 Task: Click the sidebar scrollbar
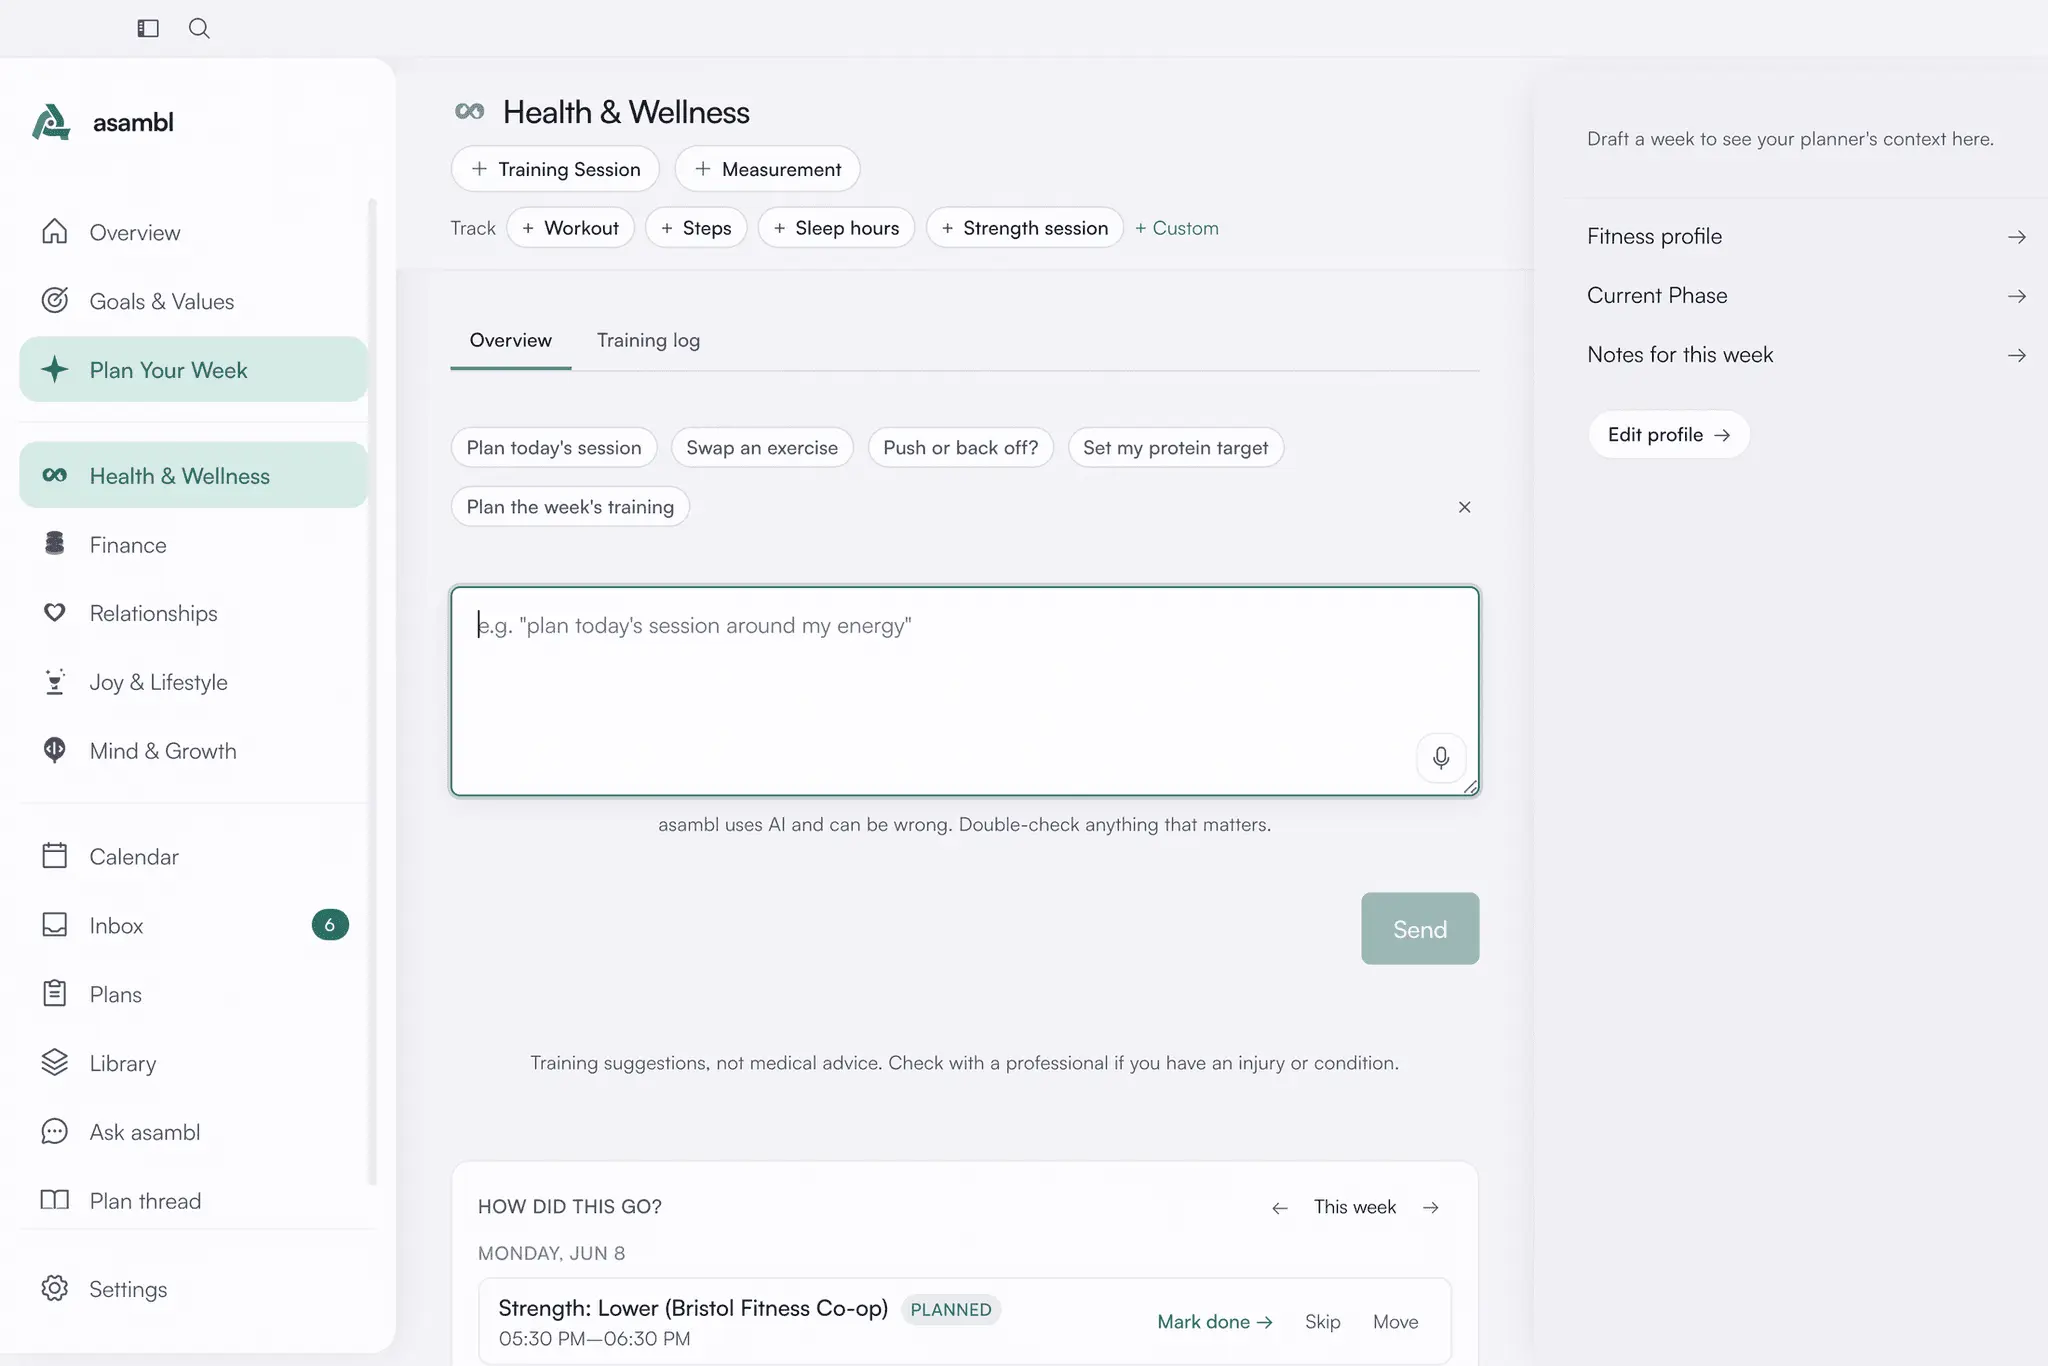click(373, 692)
